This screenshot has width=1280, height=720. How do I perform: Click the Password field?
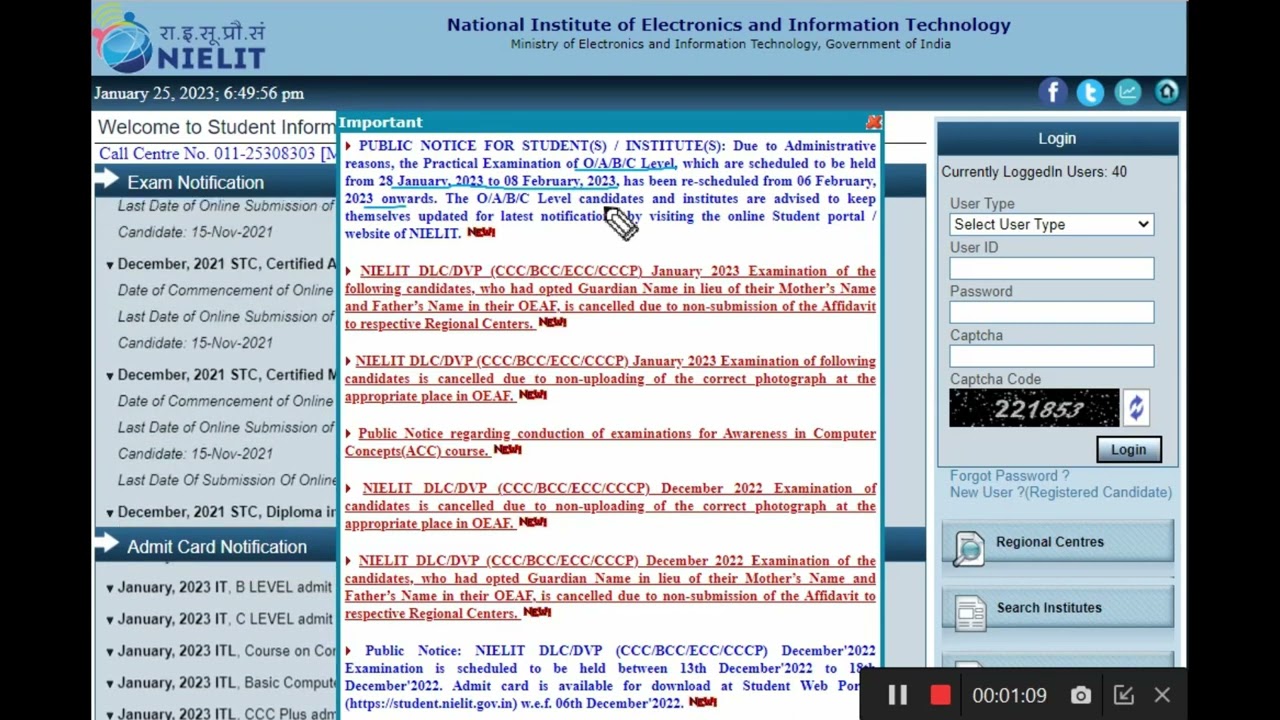coord(1051,312)
